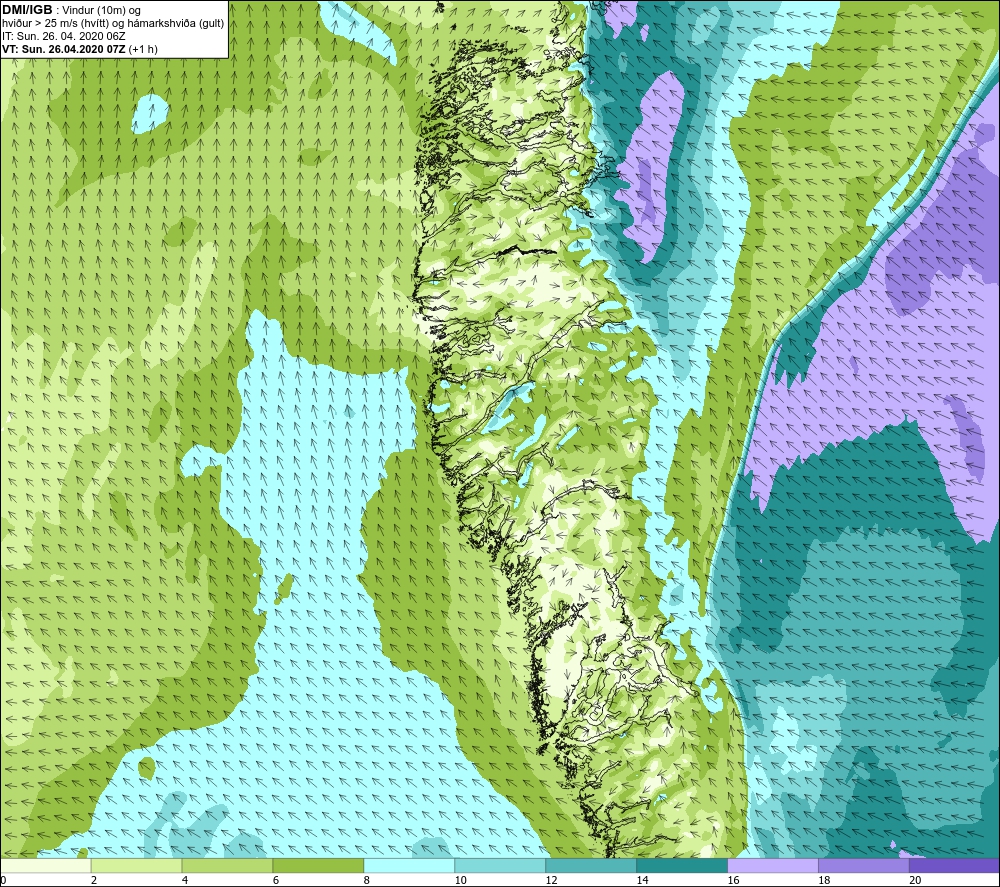Click the green 4–6 m/s legend swatch

(x=227, y=865)
